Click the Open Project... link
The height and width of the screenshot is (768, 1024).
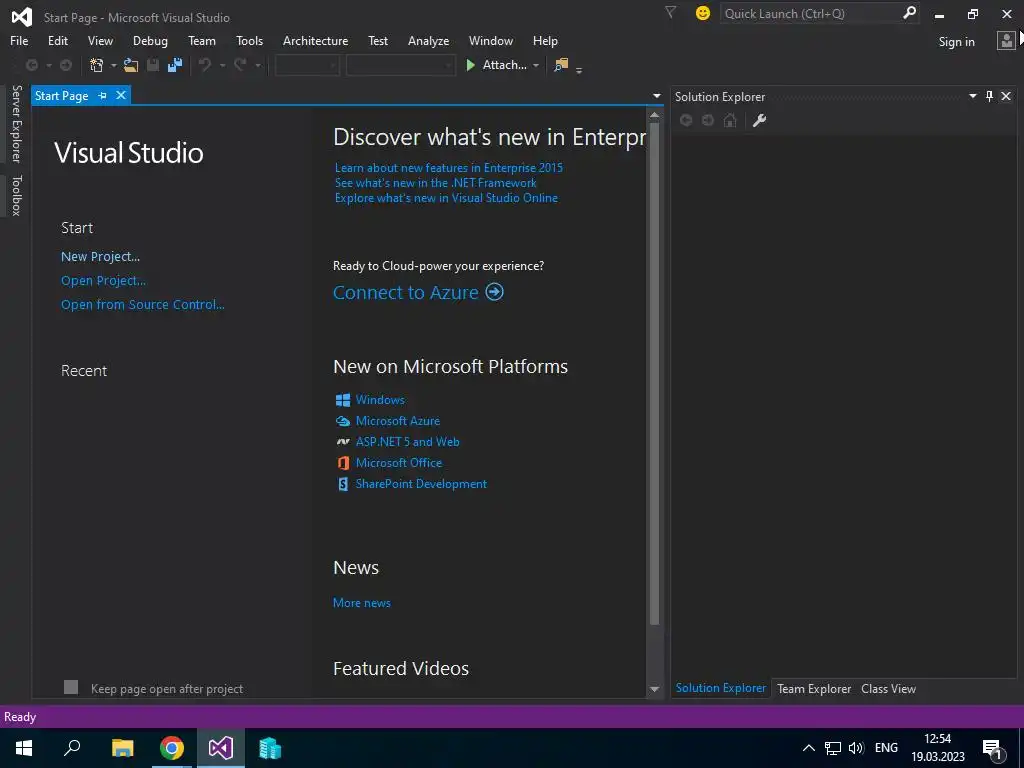(x=103, y=281)
